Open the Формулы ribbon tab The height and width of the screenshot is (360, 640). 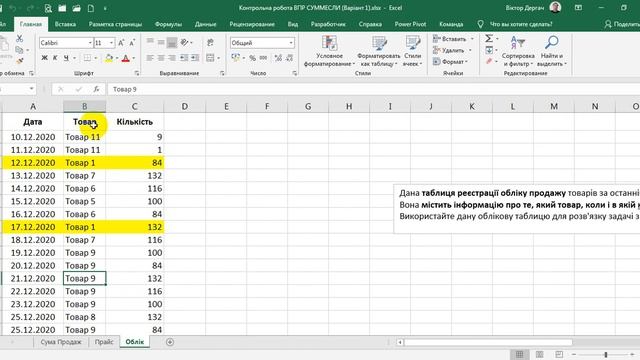click(x=168, y=24)
